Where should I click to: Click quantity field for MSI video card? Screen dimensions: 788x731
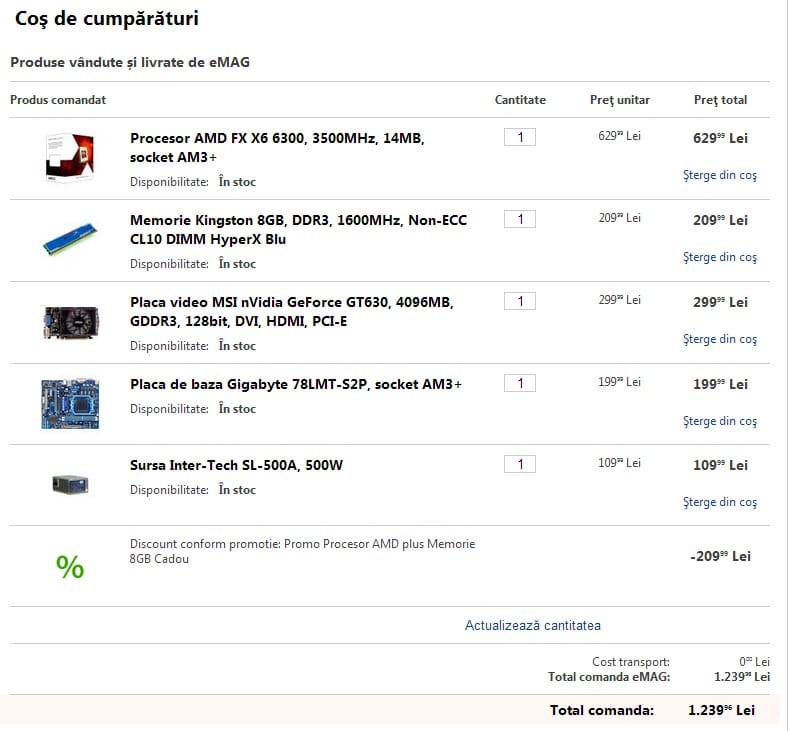click(520, 301)
